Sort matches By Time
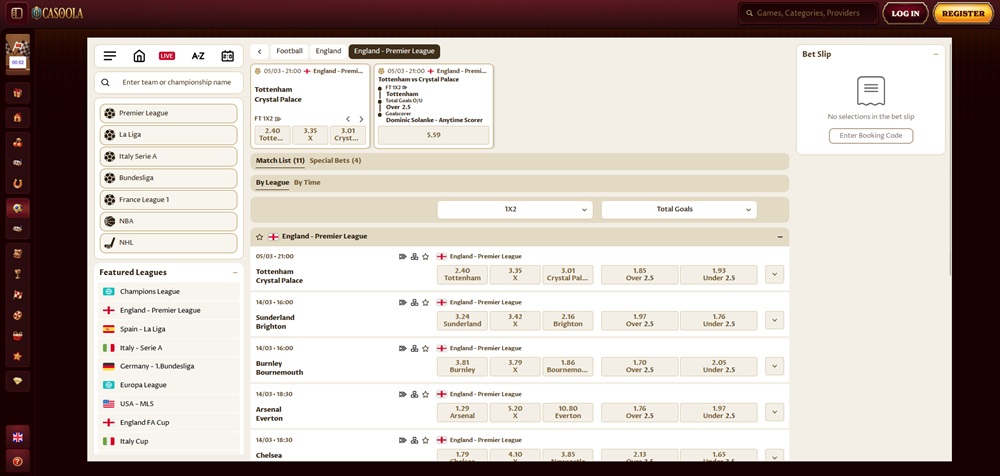 307,182
